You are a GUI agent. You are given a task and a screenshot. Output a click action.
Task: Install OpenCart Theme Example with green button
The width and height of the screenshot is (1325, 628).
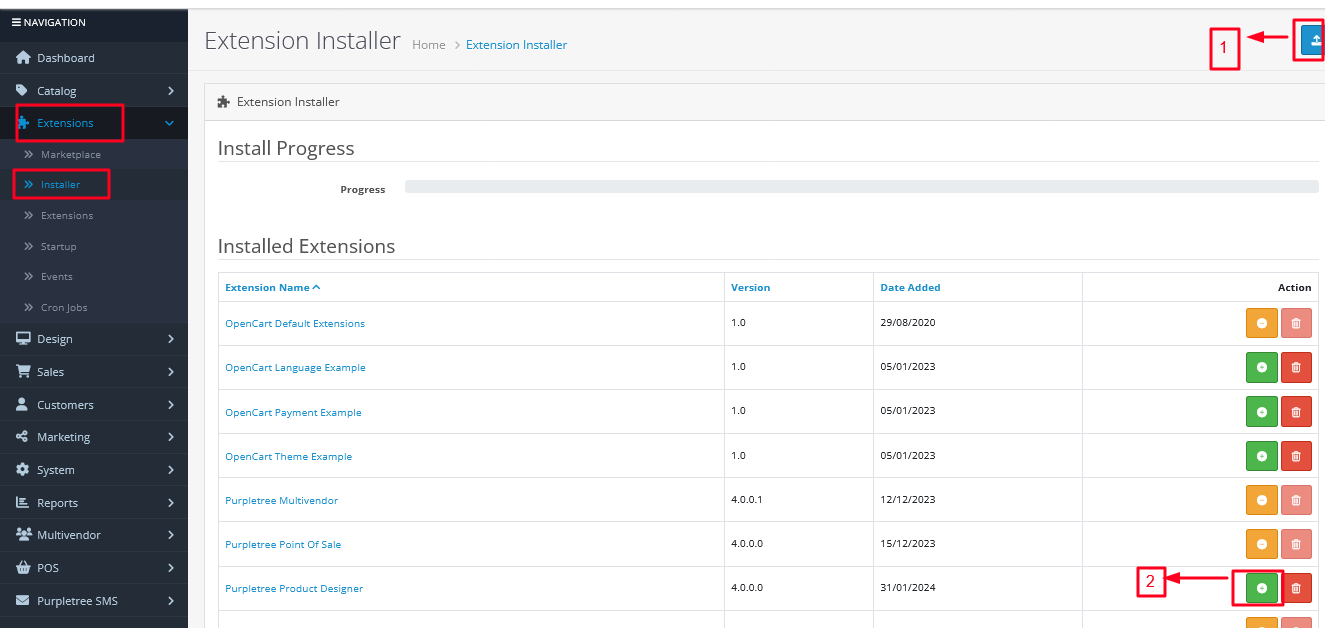coord(1262,455)
